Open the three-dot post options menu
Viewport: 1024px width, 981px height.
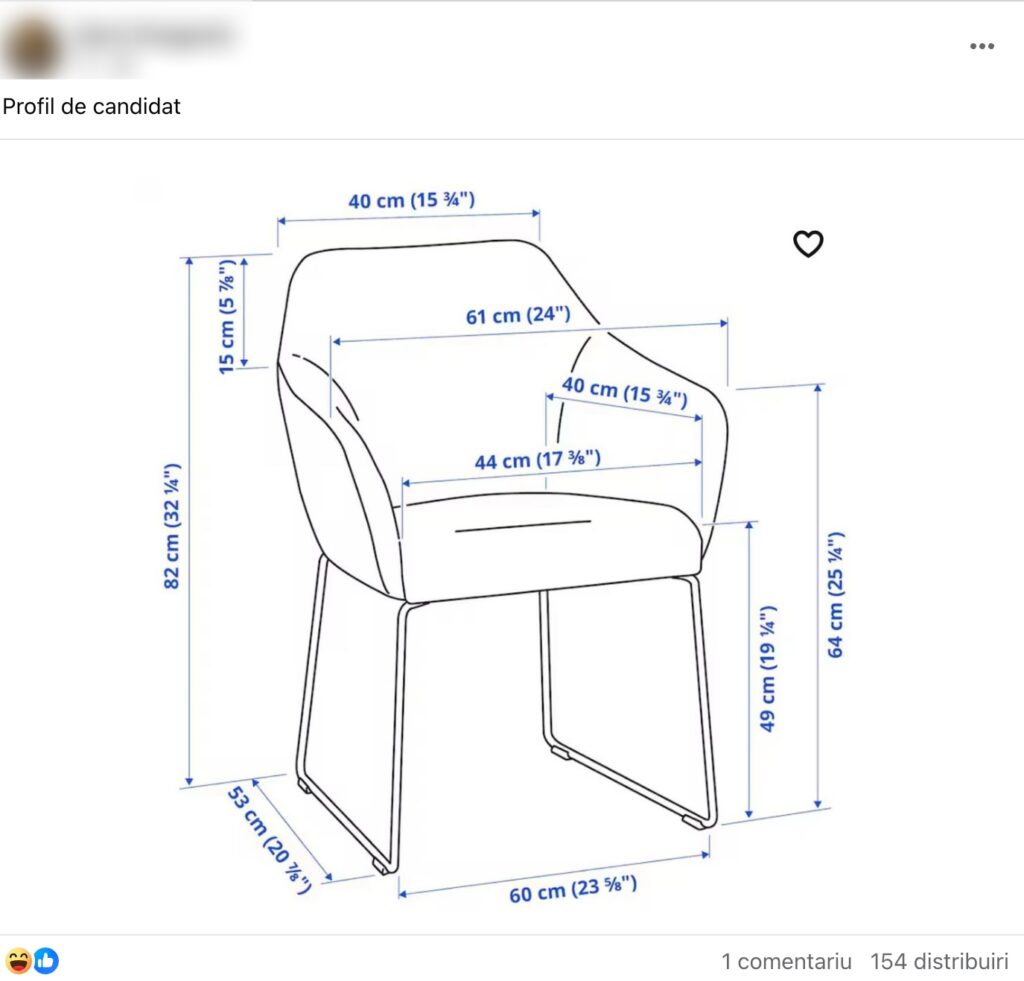coord(982,46)
